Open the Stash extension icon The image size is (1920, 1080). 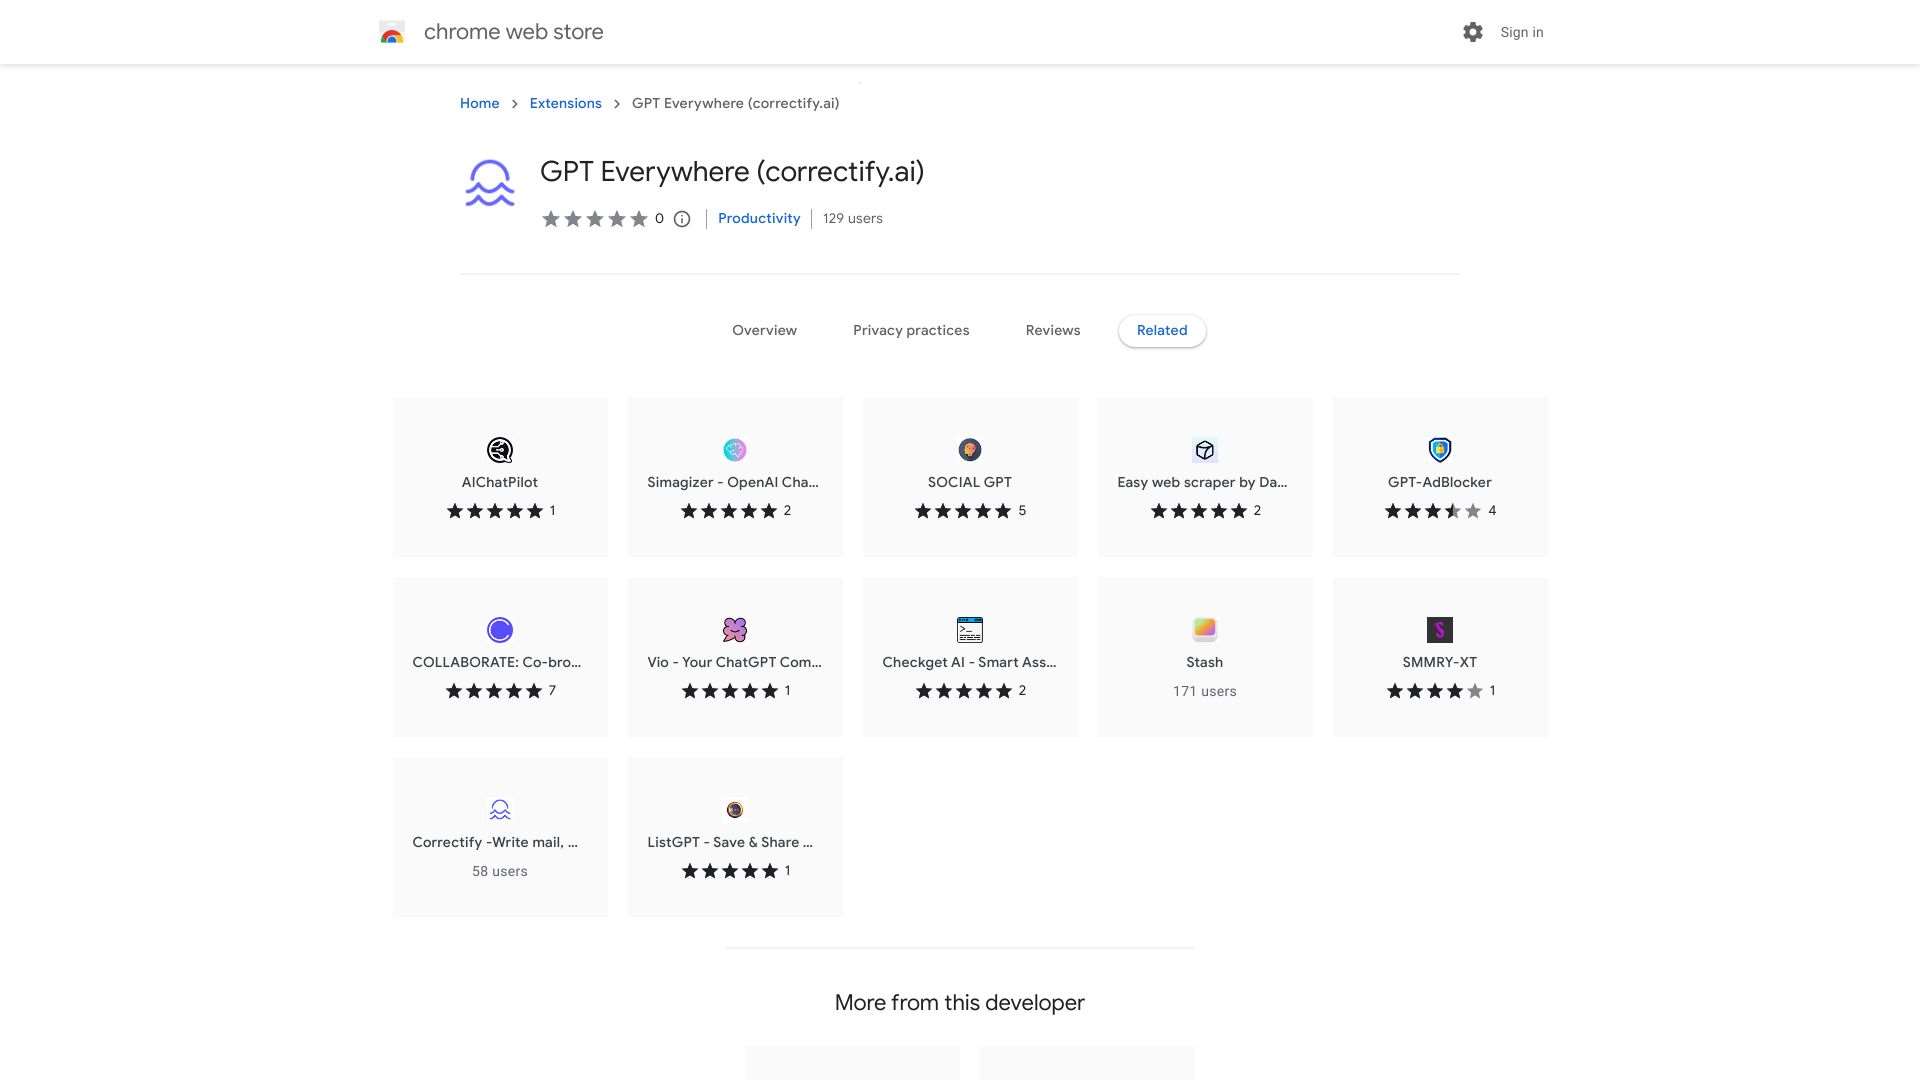pos(1205,629)
